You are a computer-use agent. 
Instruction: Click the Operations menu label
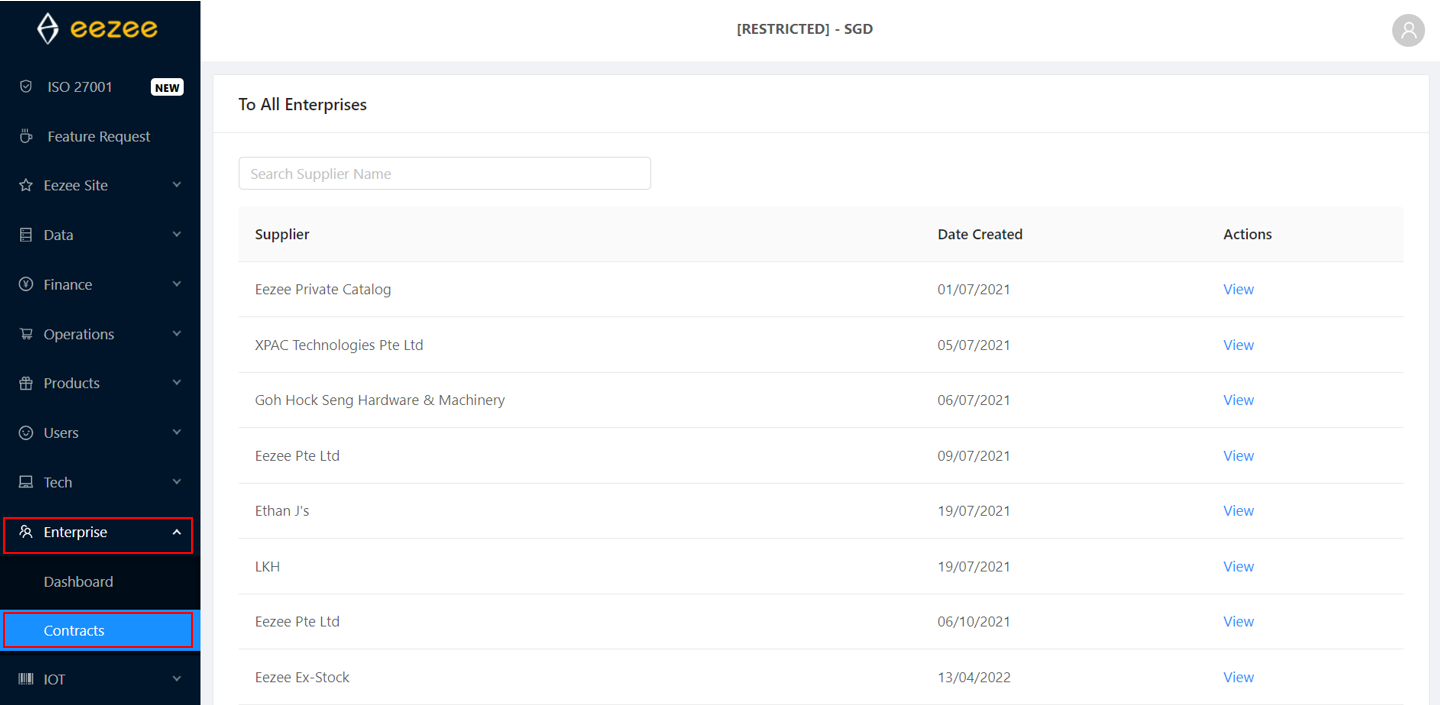click(x=79, y=334)
